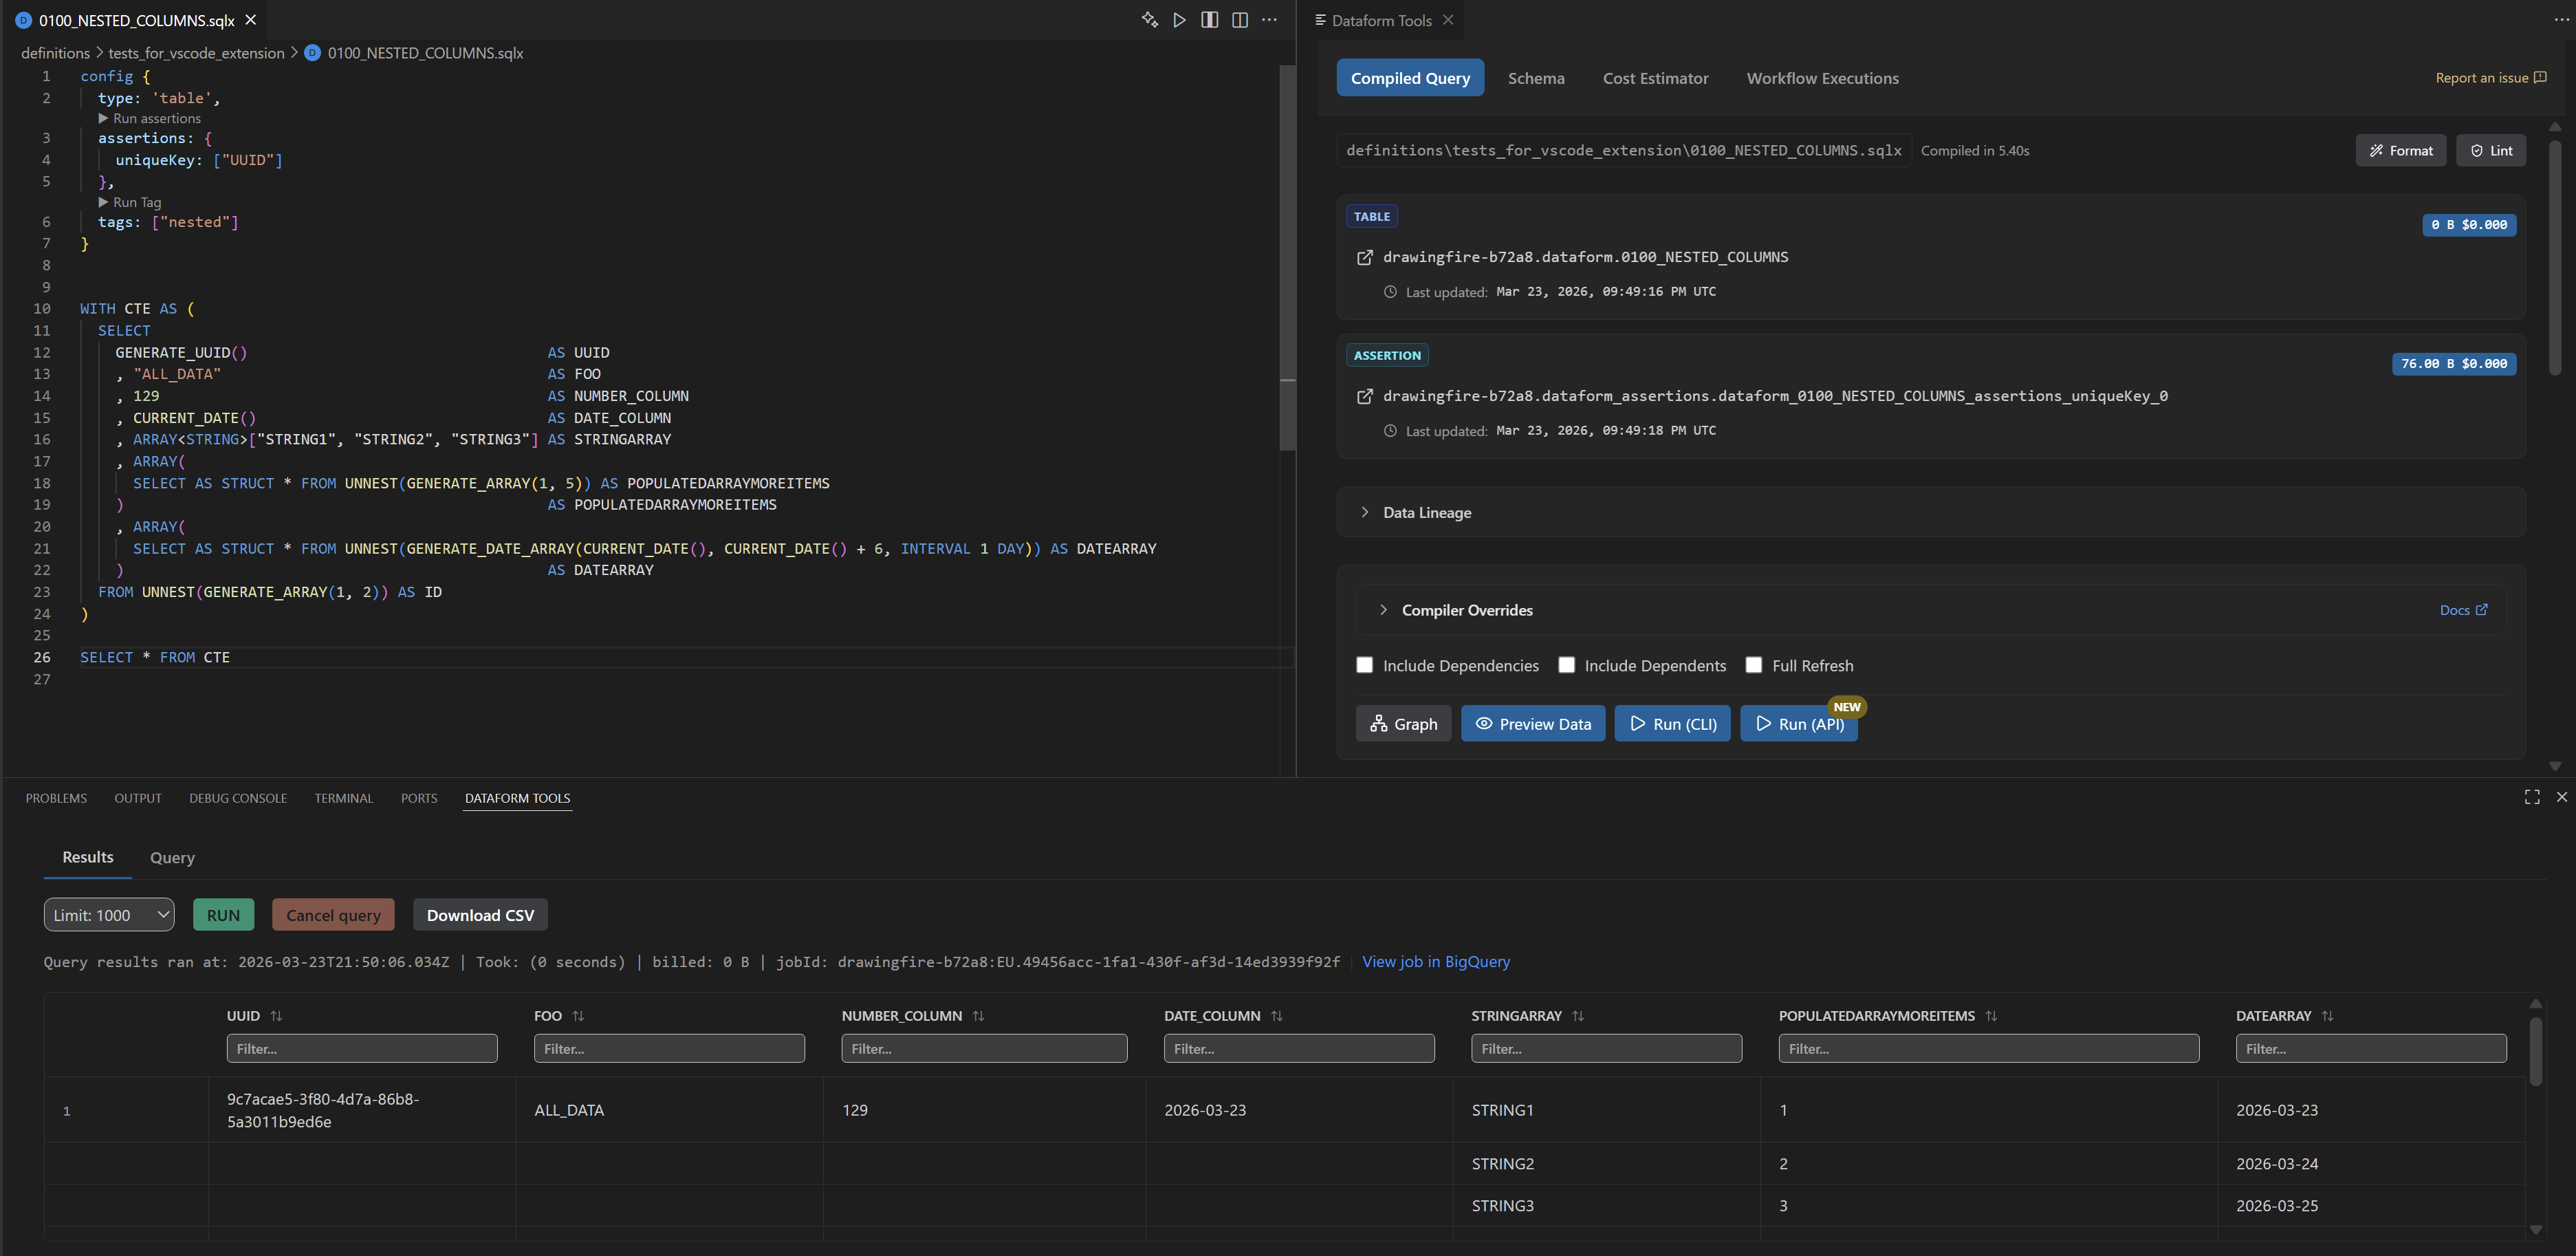
Task: Click the sparkle AI actions icon in editor toolbar
Action: (x=1149, y=19)
